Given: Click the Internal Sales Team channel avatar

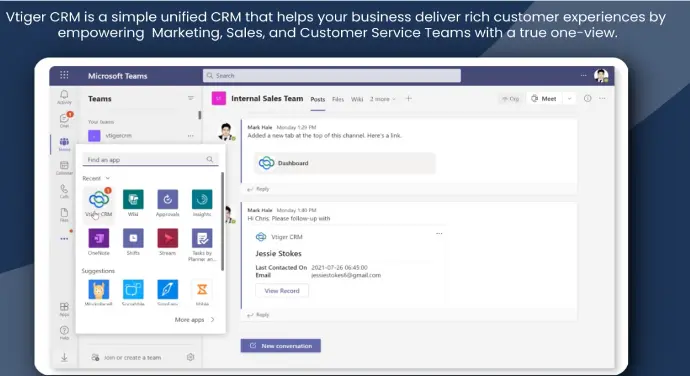Looking at the screenshot, I should (x=219, y=98).
